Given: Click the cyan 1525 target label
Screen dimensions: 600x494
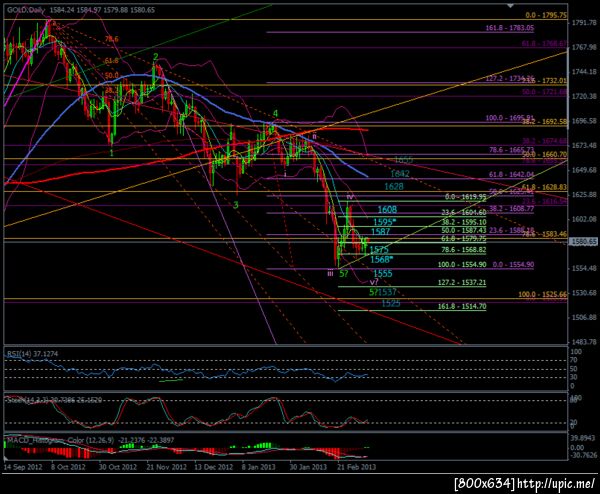Looking at the screenshot, I should 391,304.
